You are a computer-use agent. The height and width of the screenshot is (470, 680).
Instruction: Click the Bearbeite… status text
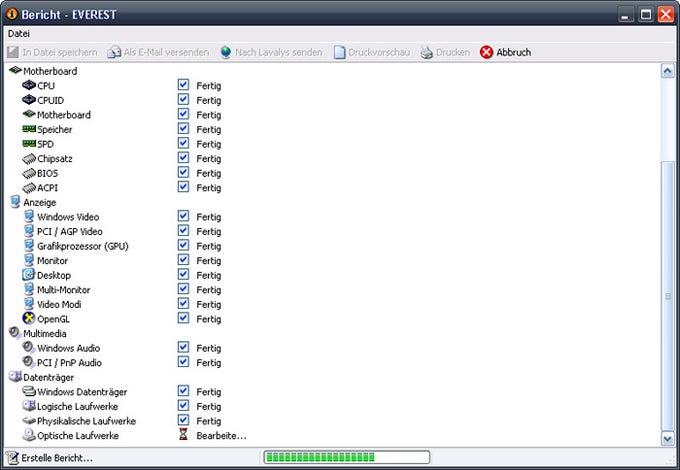click(x=221, y=436)
